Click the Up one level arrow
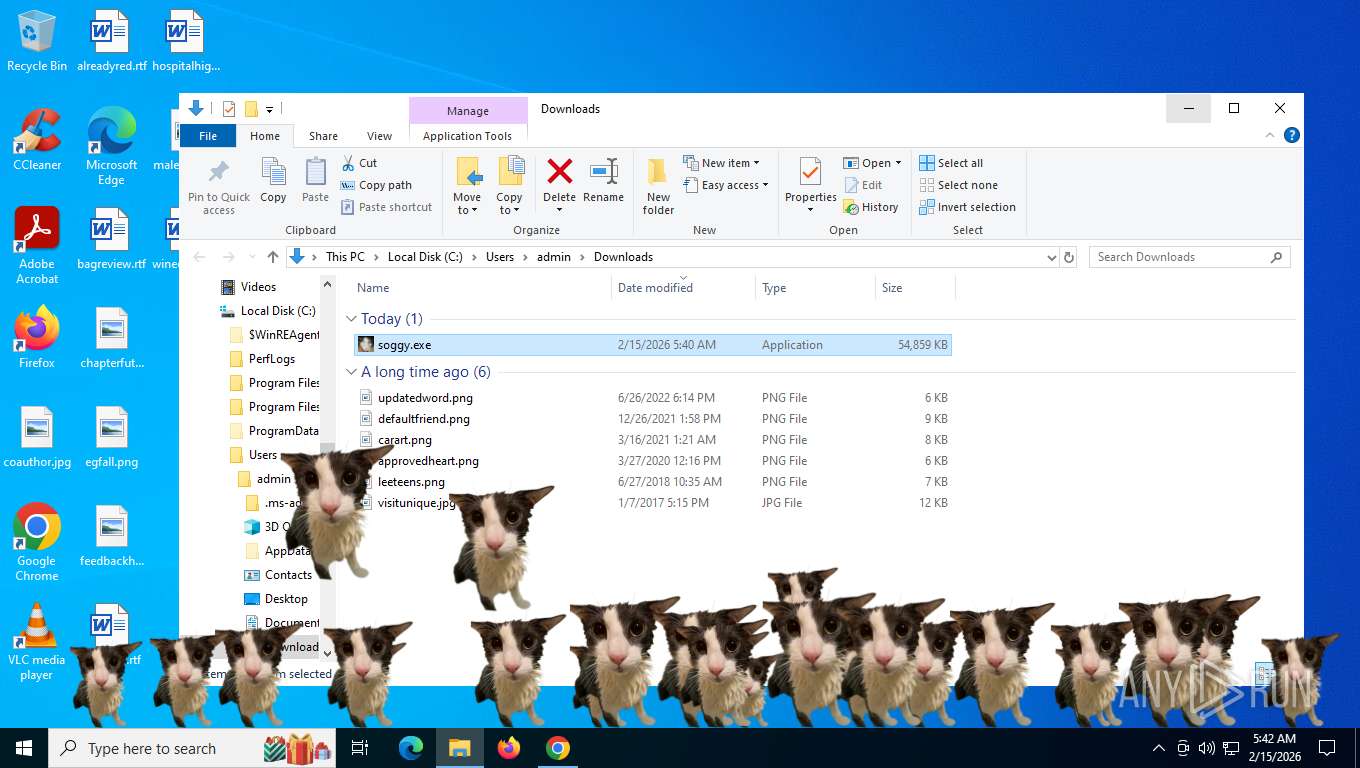The height and width of the screenshot is (768, 1360). point(273,257)
